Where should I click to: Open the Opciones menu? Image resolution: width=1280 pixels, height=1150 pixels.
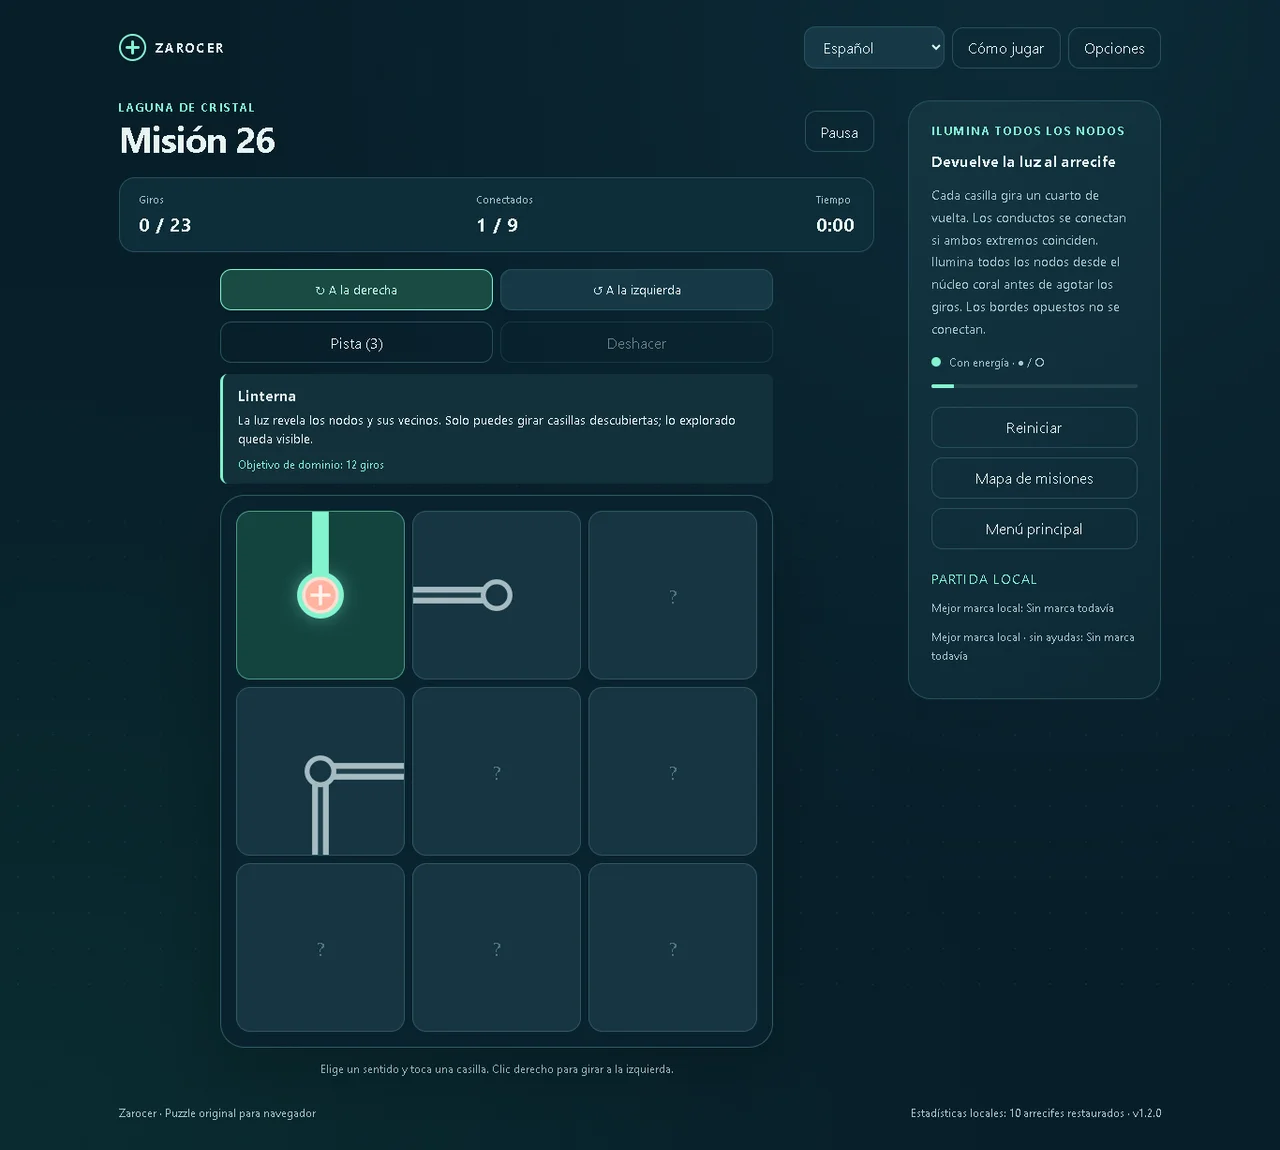point(1114,48)
